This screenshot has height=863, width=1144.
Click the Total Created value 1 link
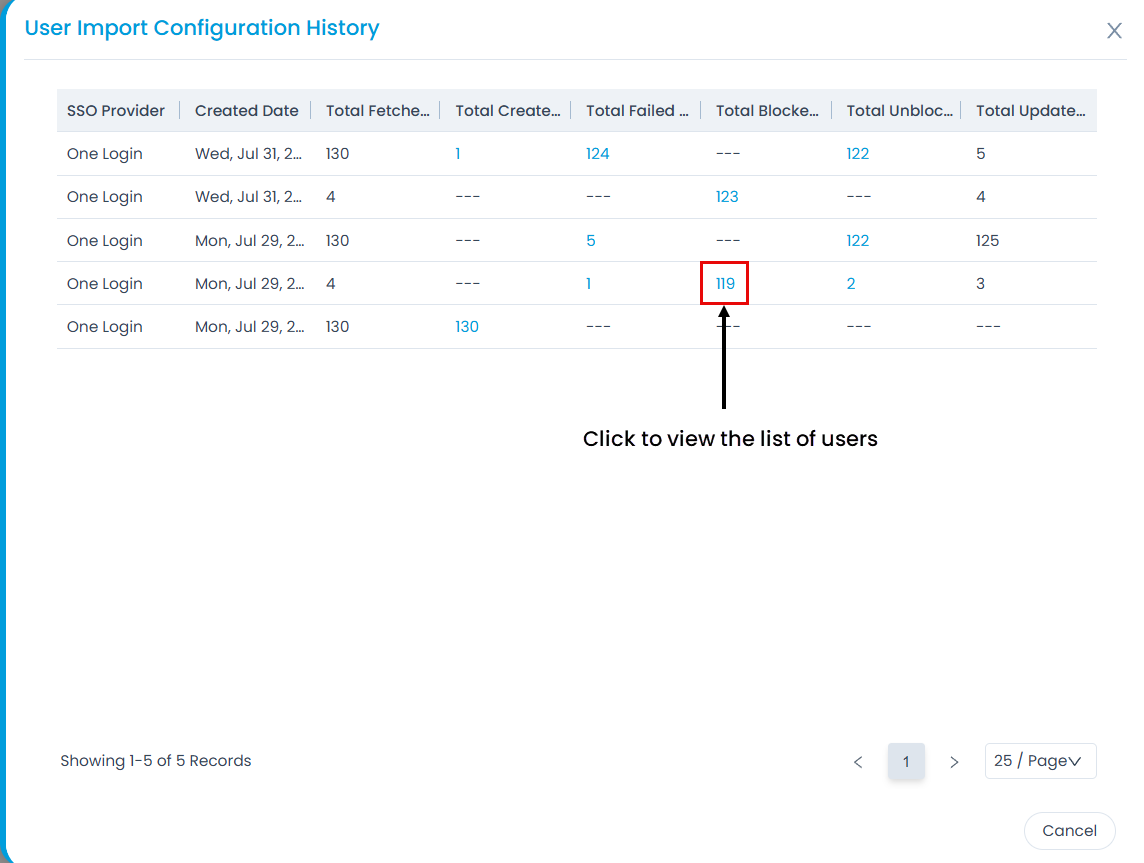458,154
